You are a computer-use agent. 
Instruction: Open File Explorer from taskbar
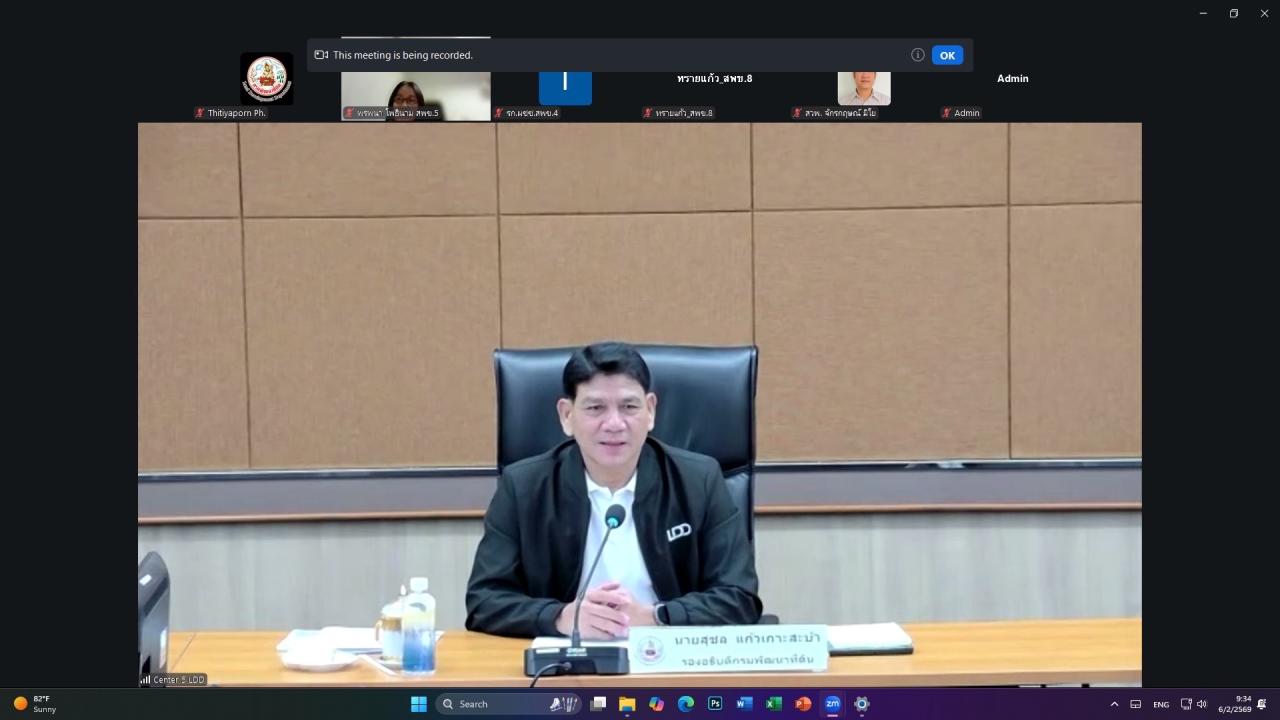[627, 704]
